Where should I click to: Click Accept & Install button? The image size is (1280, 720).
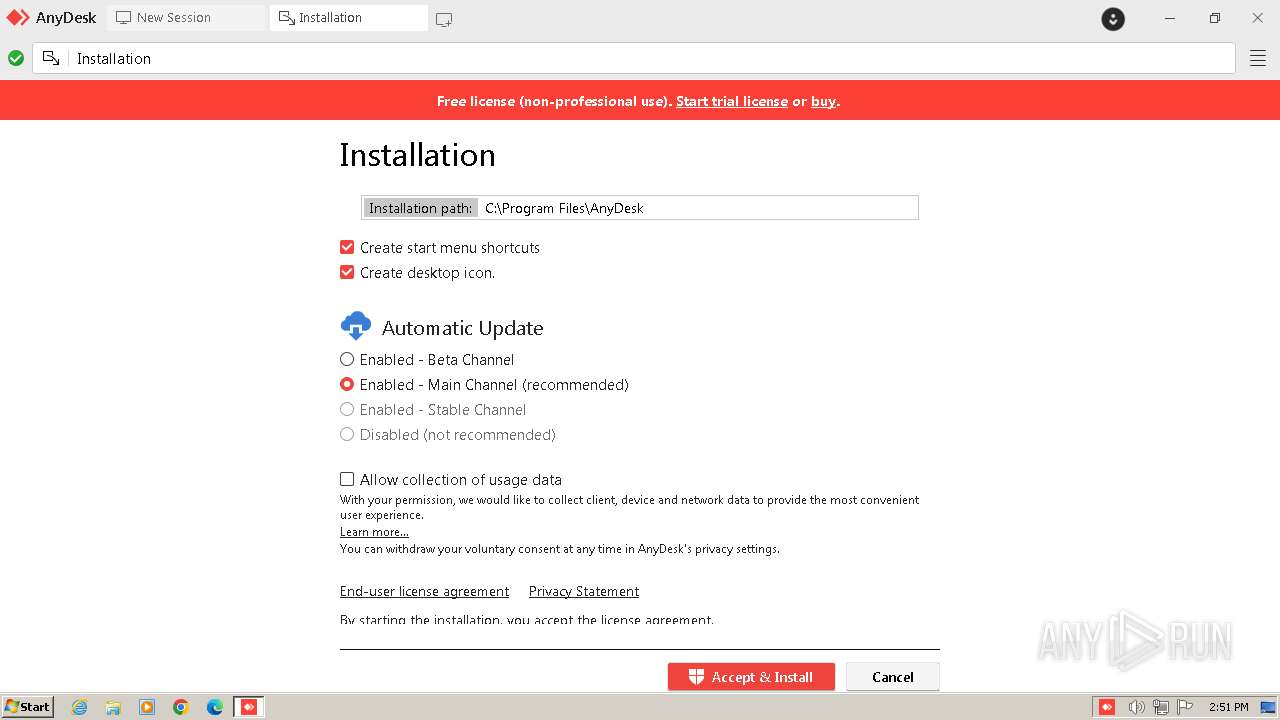(x=751, y=677)
